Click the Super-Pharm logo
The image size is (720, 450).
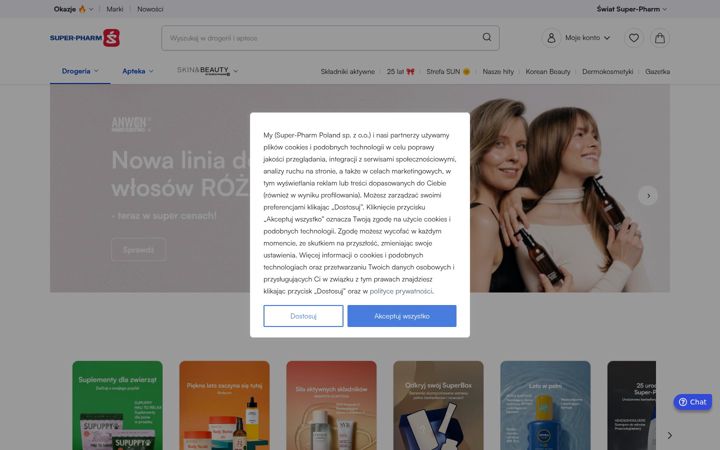coord(84,38)
